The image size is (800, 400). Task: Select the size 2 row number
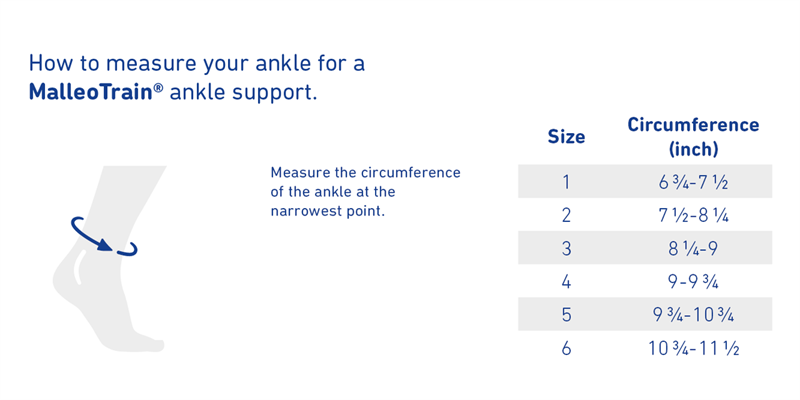(566, 215)
